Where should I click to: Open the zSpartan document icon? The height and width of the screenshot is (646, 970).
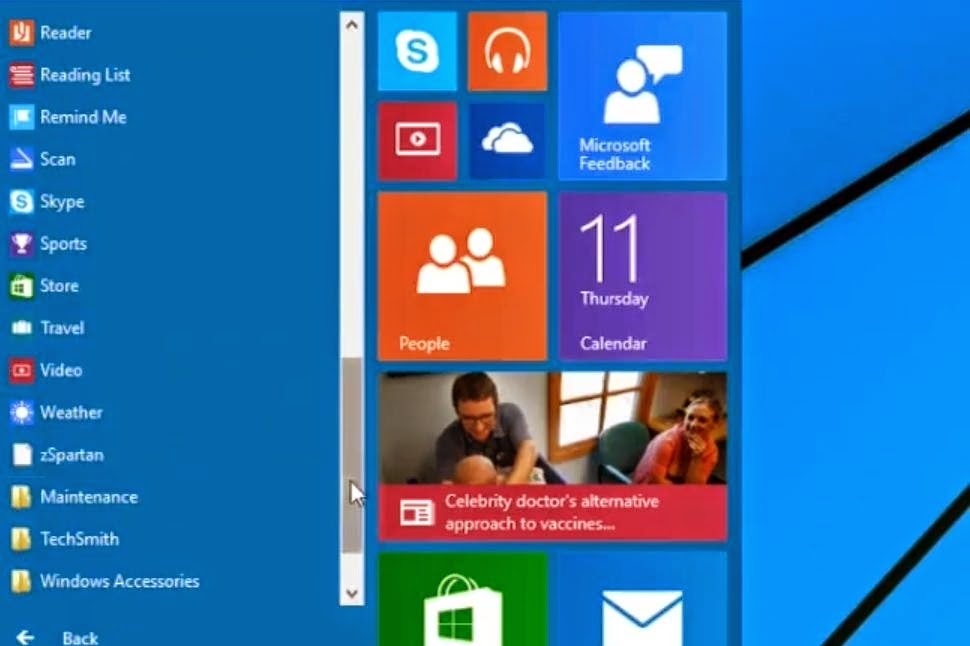pyautogui.click(x=21, y=455)
